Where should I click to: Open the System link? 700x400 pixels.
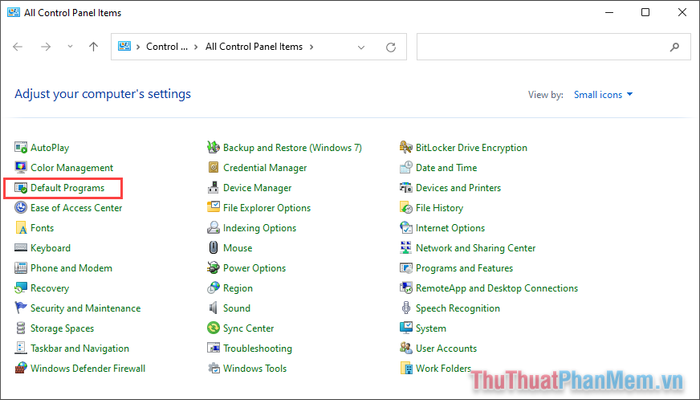click(431, 328)
